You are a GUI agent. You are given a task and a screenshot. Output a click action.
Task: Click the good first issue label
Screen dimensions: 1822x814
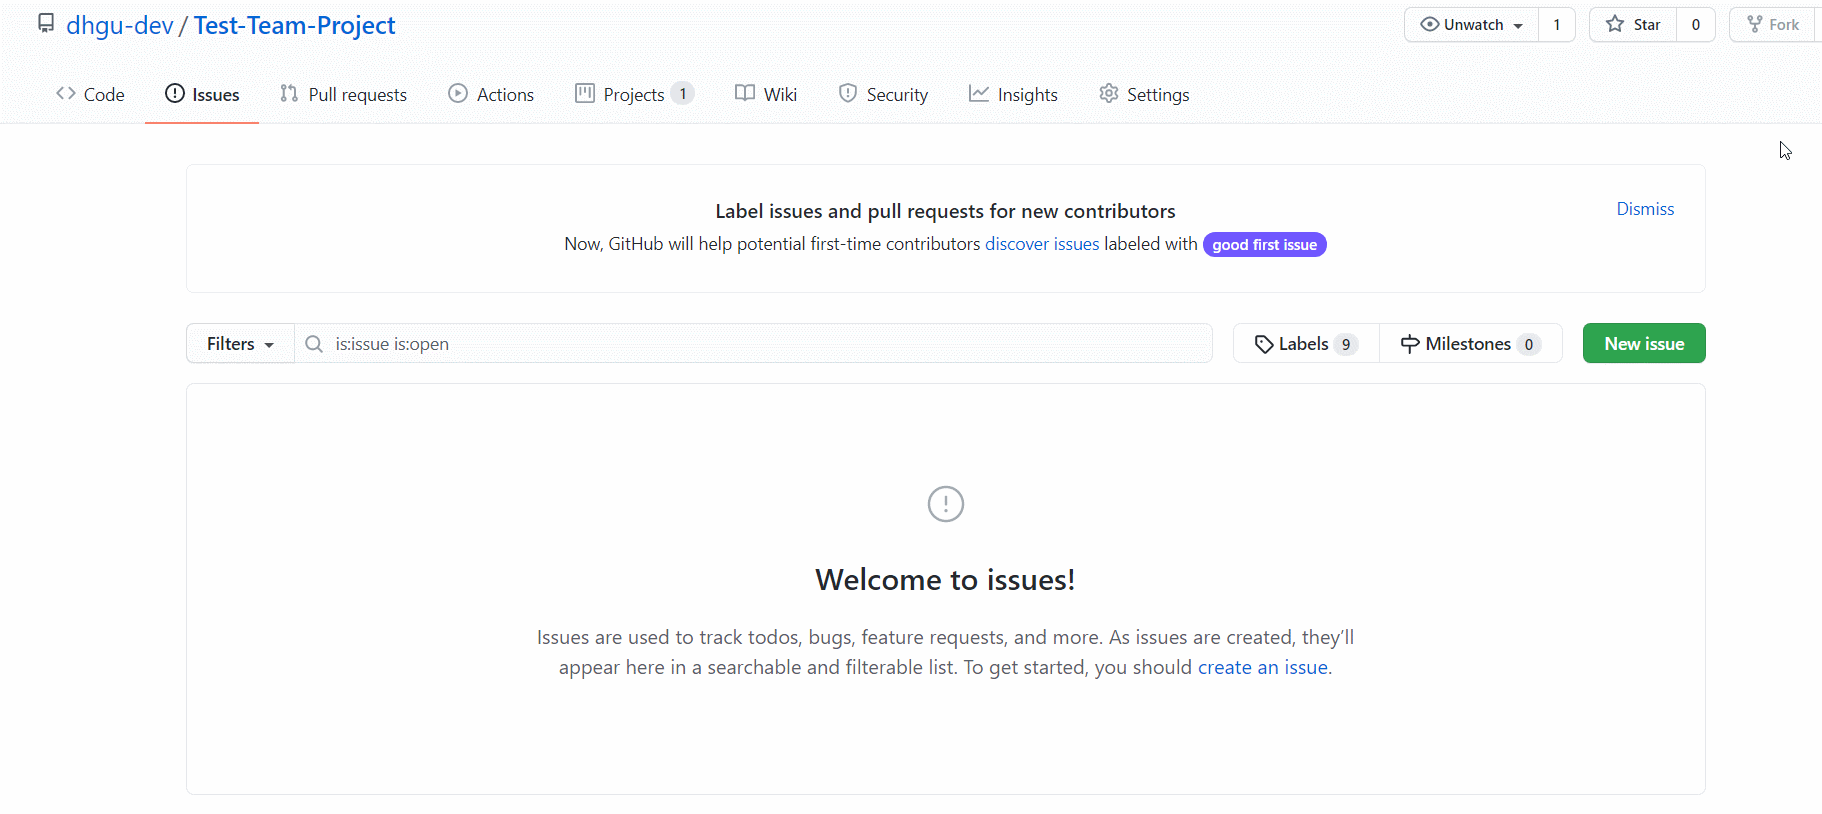(1264, 245)
